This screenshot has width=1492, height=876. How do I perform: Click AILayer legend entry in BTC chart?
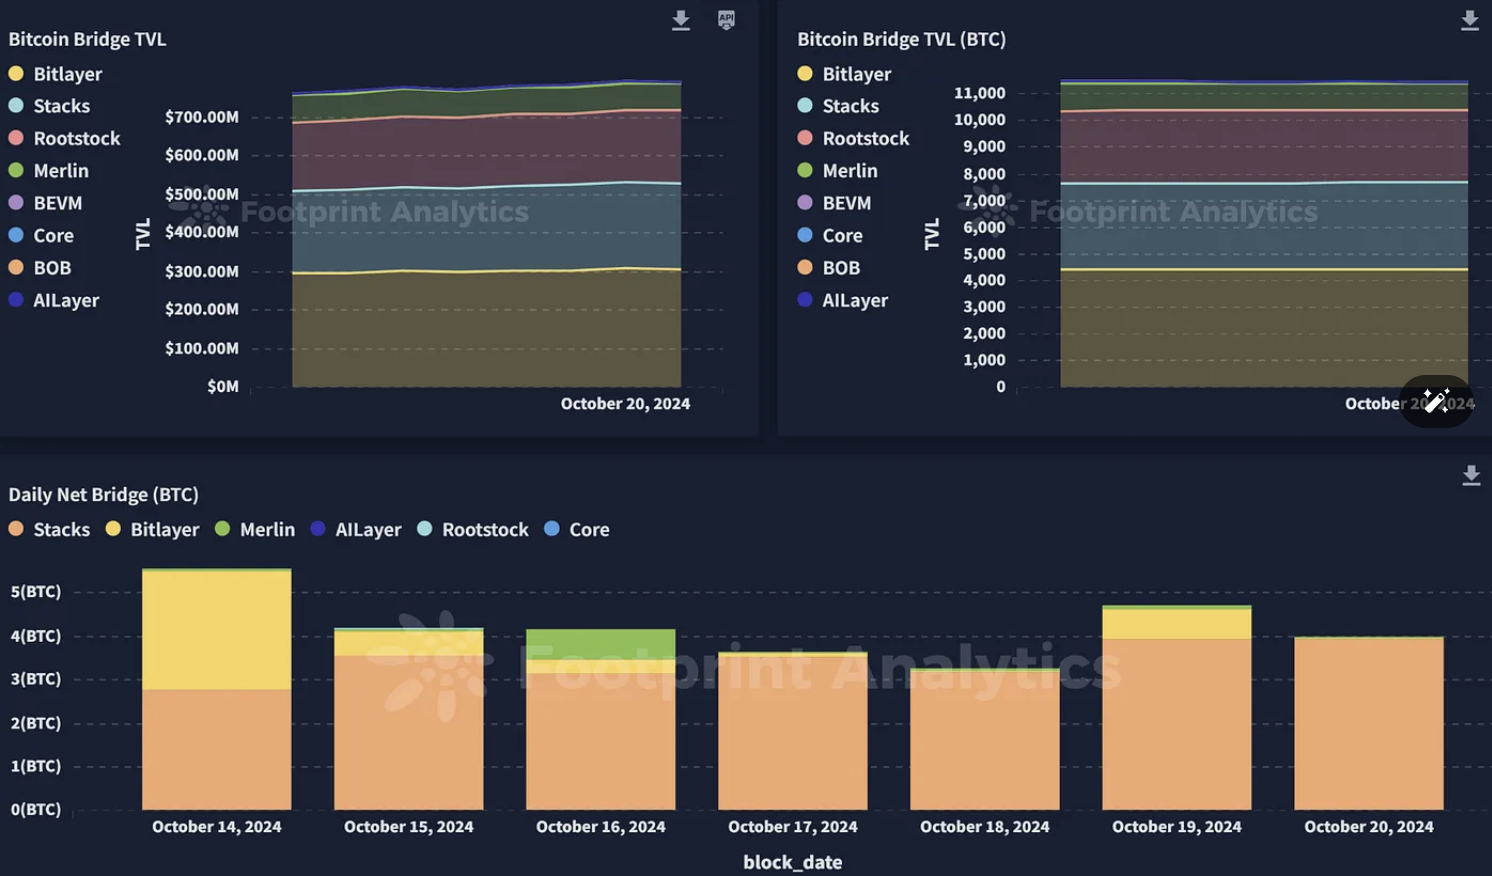pos(843,300)
